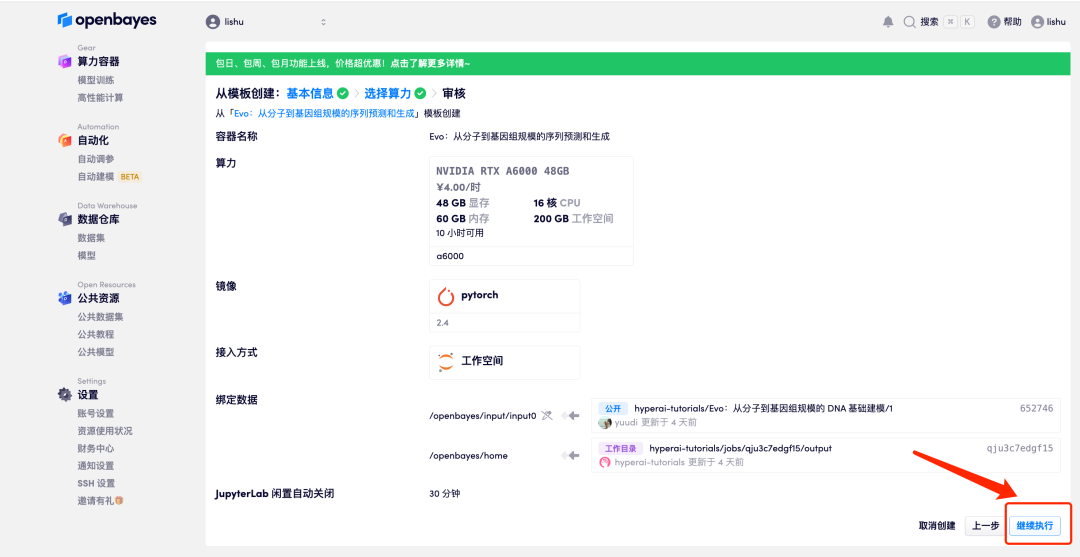Viewport: 1080px width, 557px height.
Task: Open 模型训练 in the sidebar
Action: [96, 80]
